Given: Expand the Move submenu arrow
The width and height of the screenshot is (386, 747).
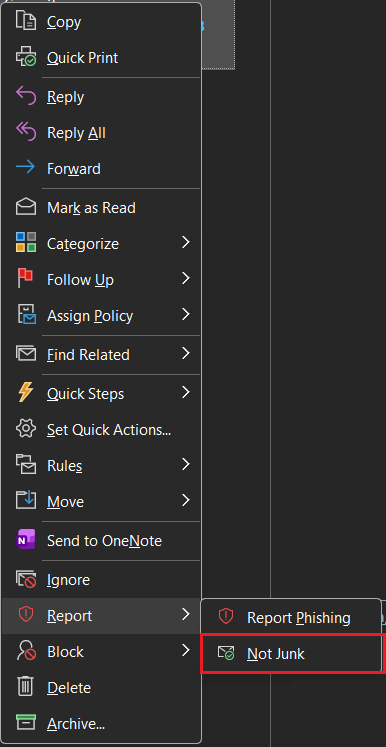Looking at the screenshot, I should coord(186,501).
